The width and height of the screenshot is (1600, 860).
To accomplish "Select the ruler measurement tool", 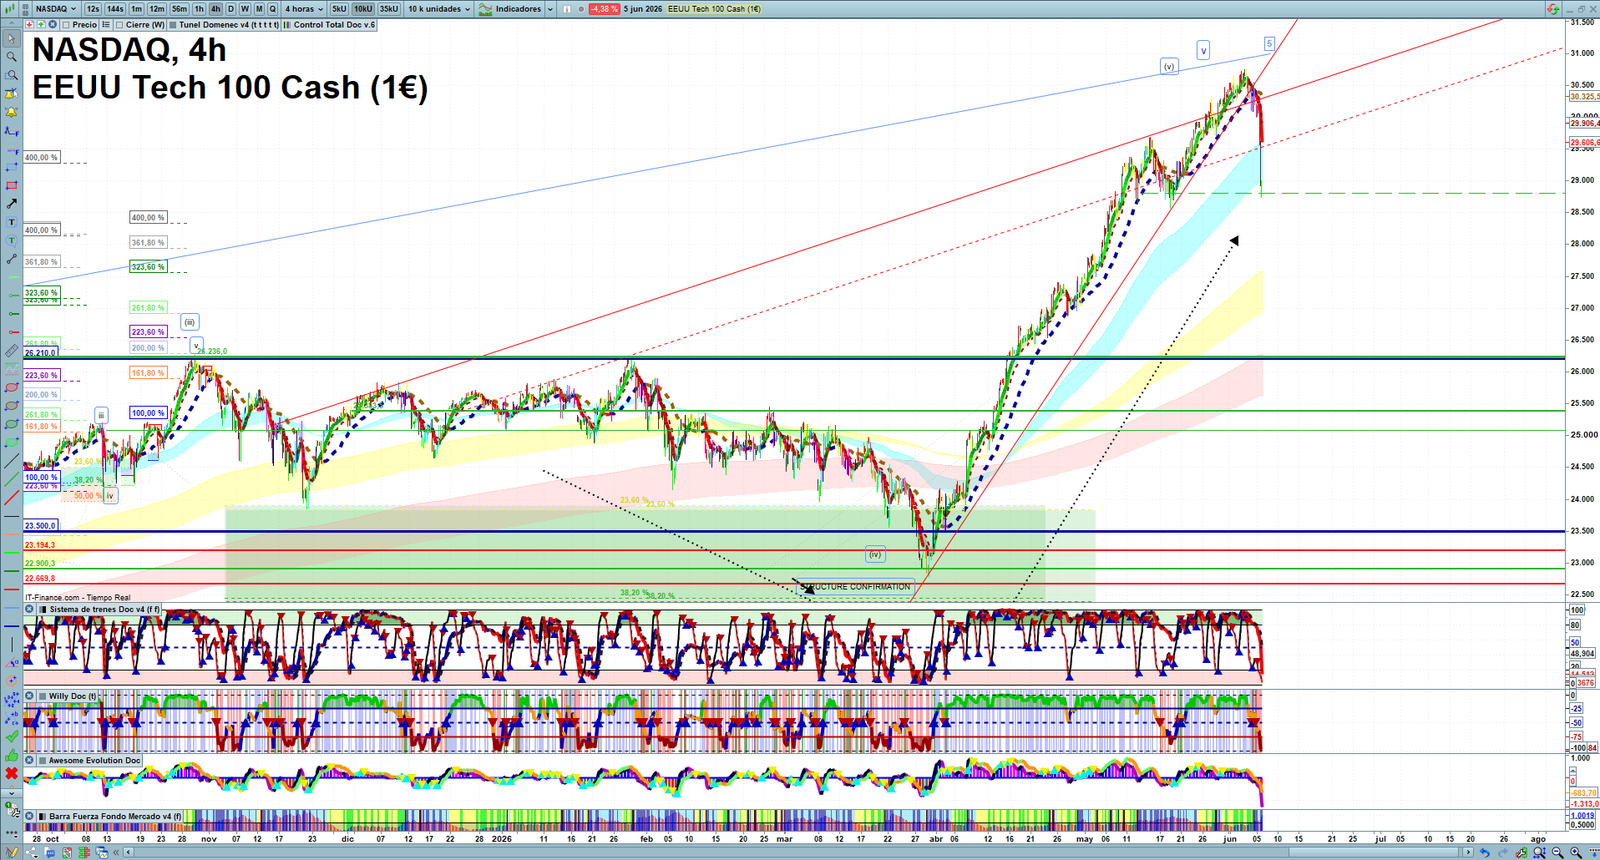I will coord(12,351).
